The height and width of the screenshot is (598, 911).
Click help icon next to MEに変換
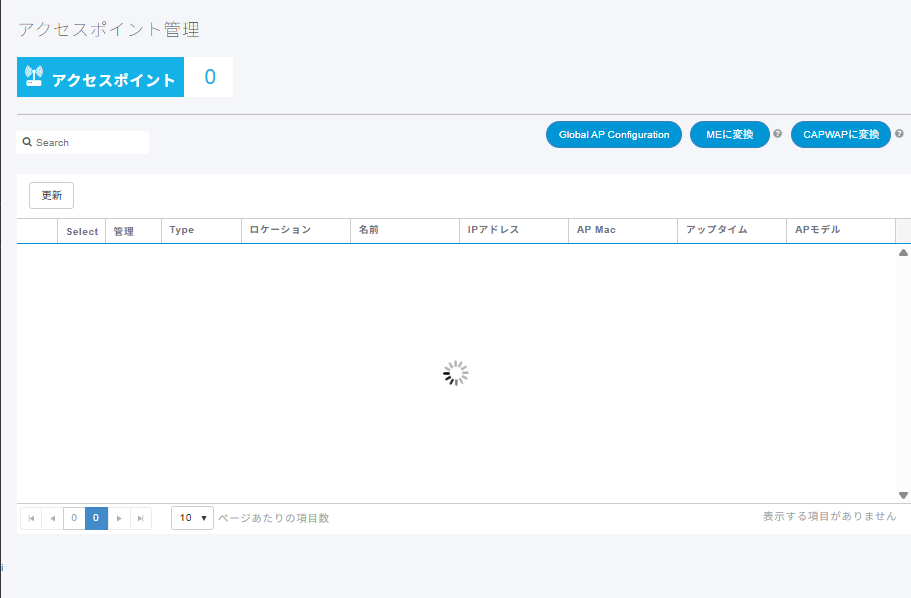[777, 134]
